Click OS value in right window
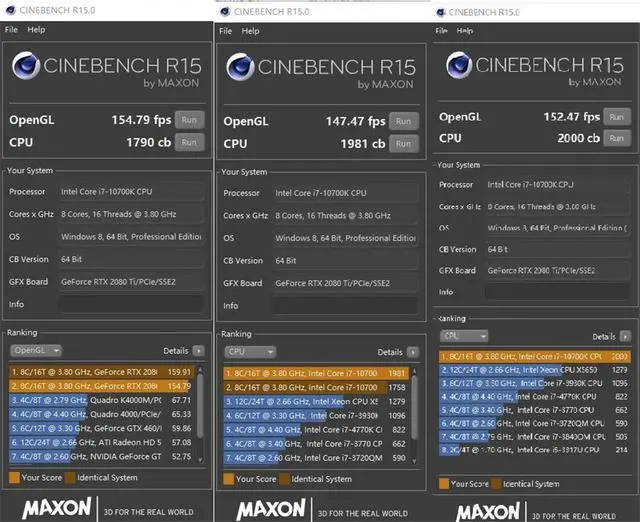The image size is (640, 522). coord(557,228)
